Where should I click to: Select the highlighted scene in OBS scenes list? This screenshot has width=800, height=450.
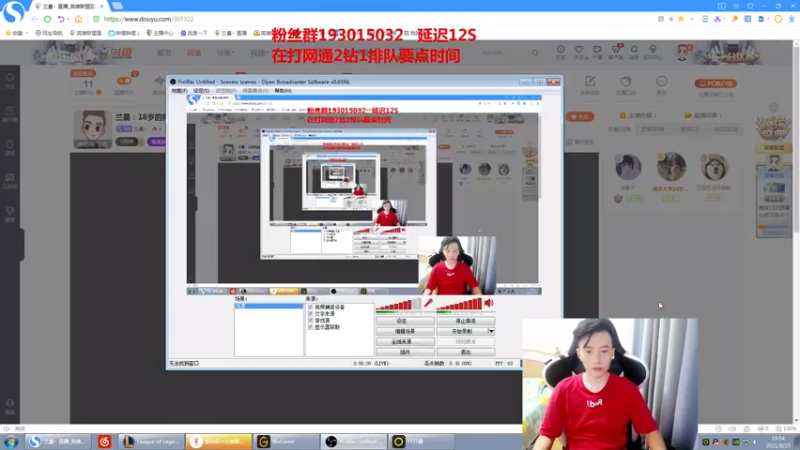click(x=269, y=306)
